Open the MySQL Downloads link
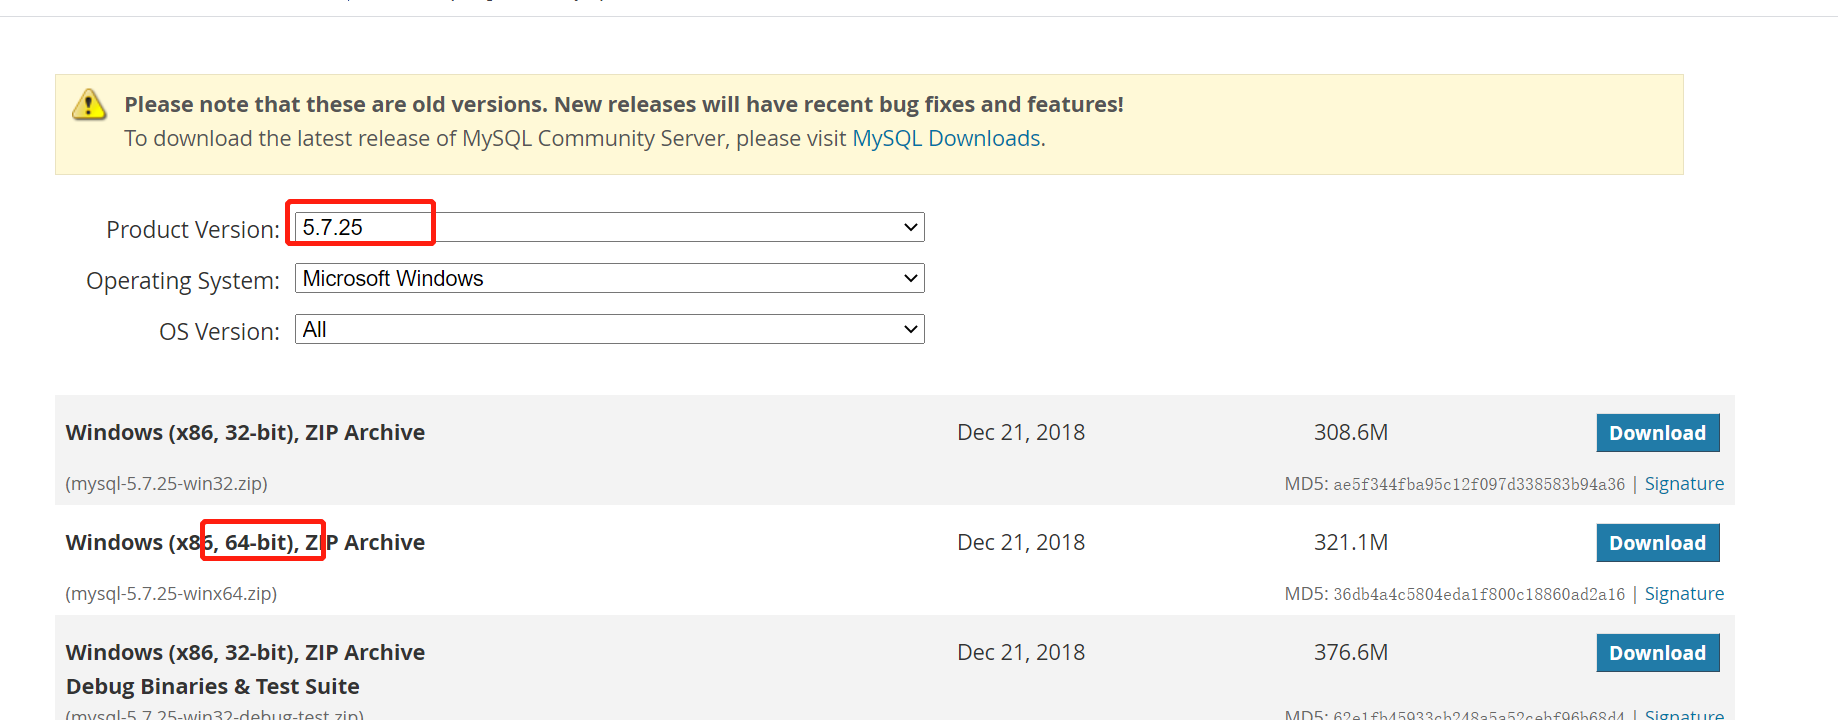1838x720 pixels. pyautogui.click(x=946, y=138)
